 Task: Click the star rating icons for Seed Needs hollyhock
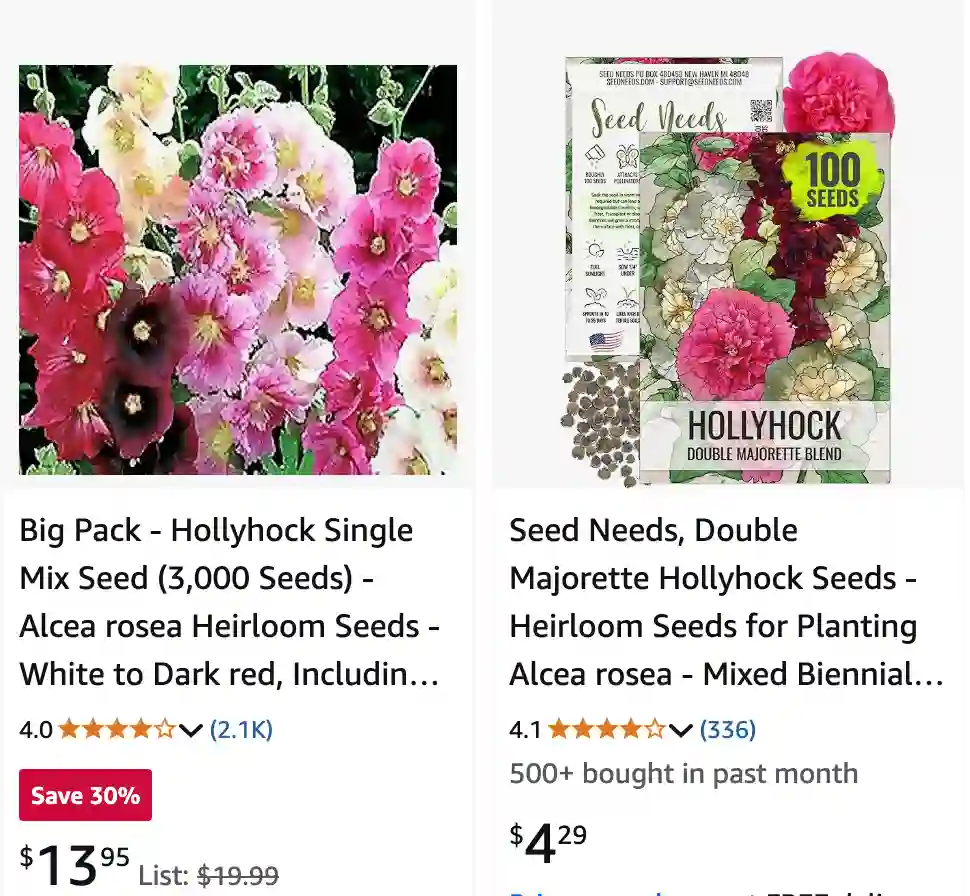point(608,729)
